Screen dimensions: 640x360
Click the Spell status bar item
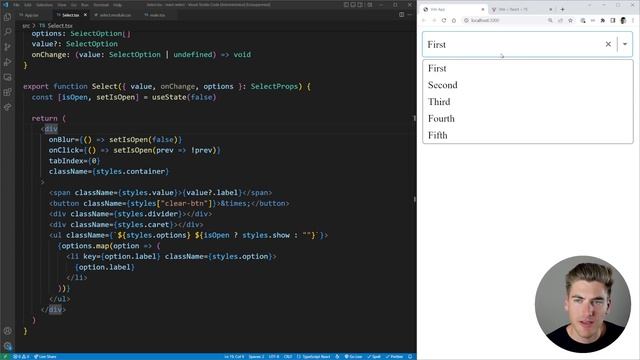374,356
